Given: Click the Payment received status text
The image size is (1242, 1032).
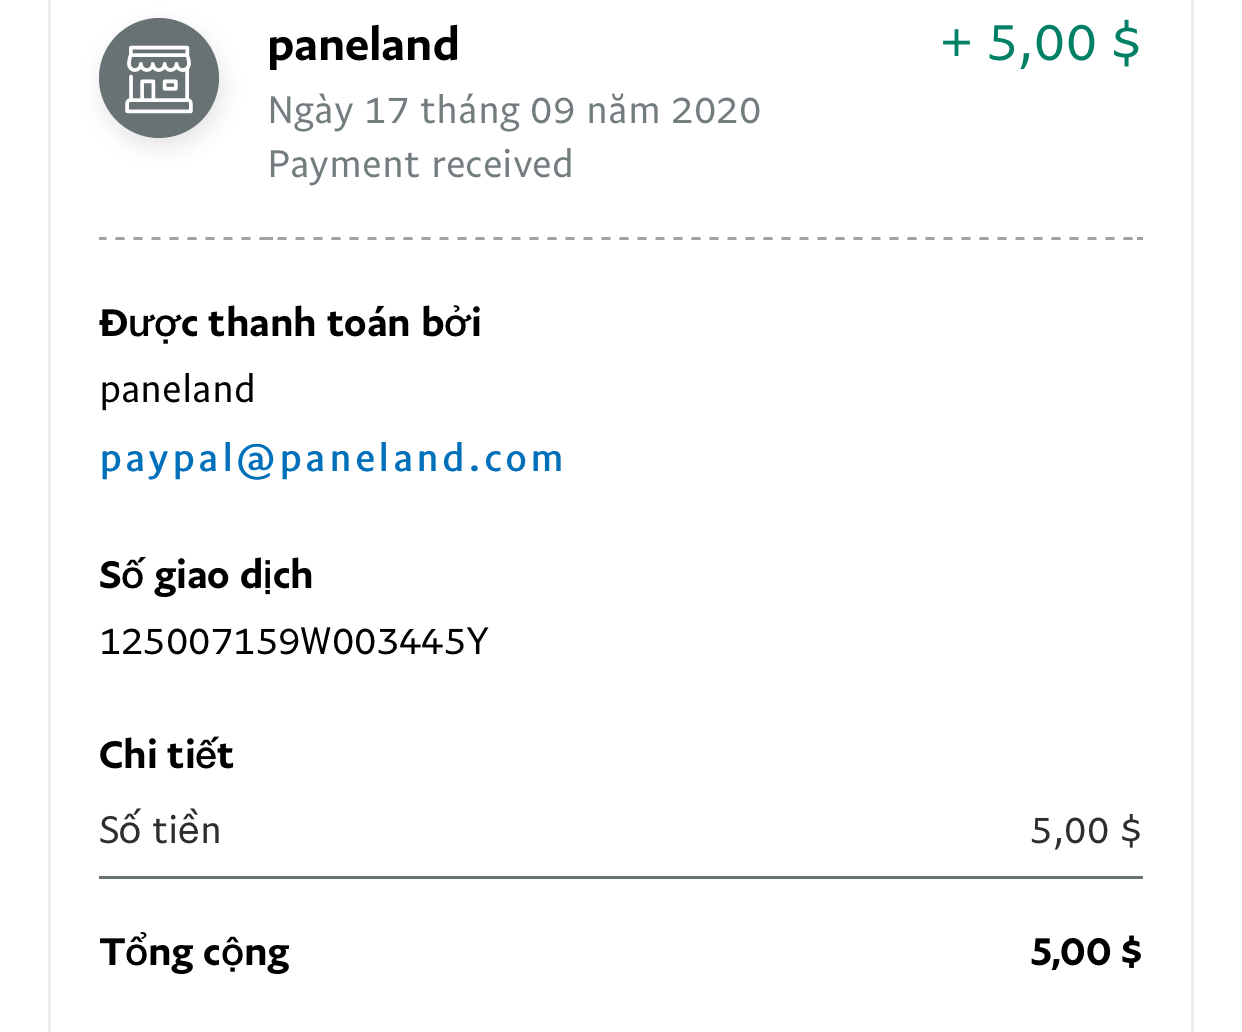Looking at the screenshot, I should coord(420,164).
